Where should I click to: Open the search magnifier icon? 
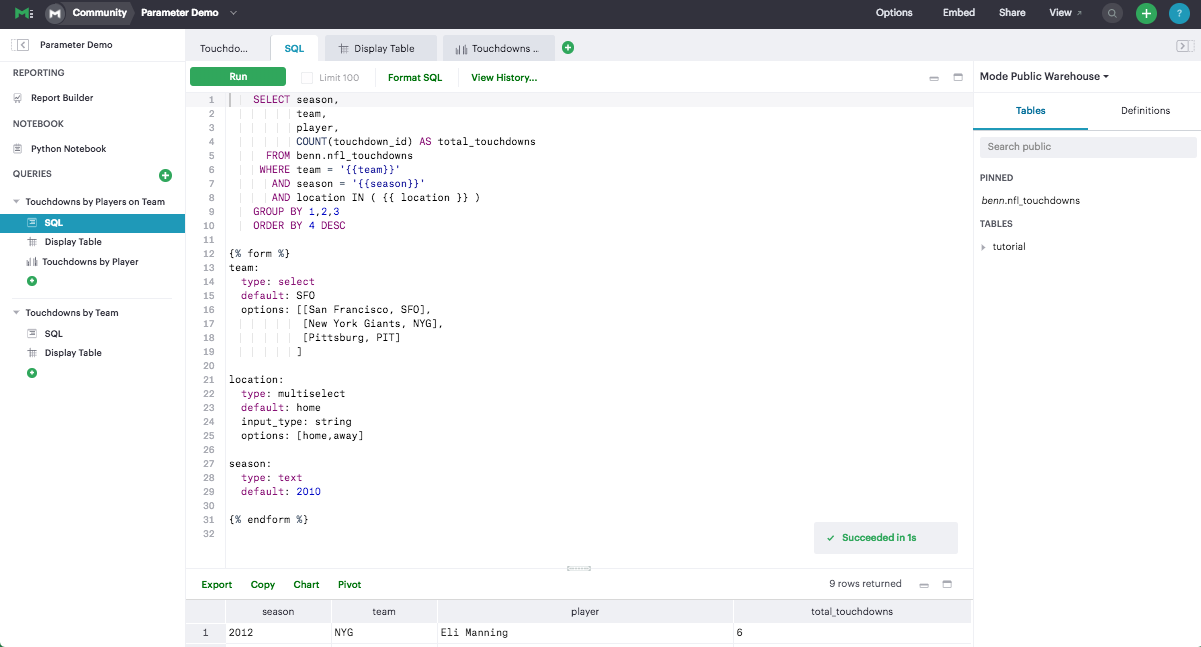coord(1112,13)
